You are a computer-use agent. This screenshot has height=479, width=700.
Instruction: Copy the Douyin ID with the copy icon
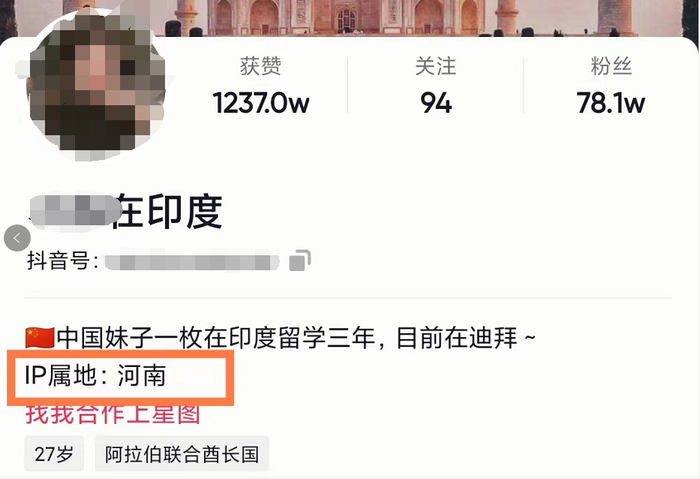(300, 260)
